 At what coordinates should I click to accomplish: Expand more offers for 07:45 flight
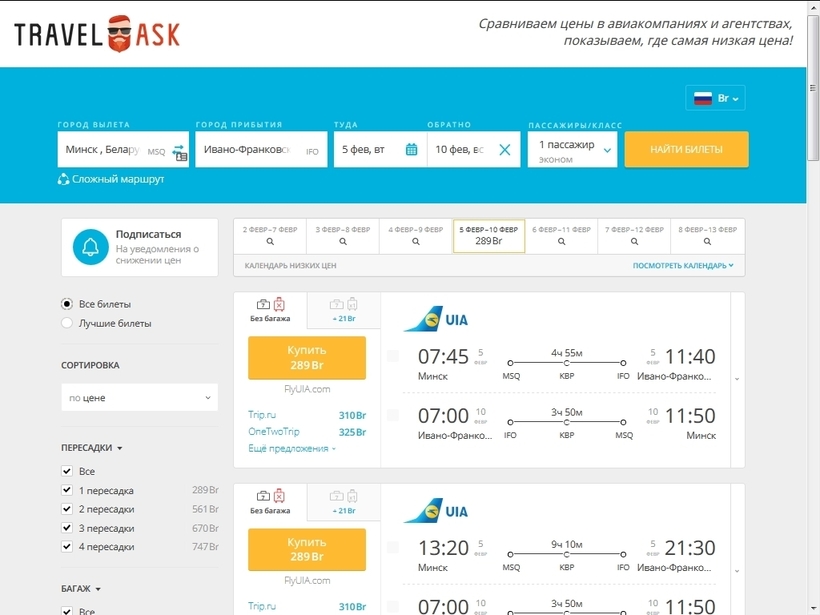pos(292,449)
